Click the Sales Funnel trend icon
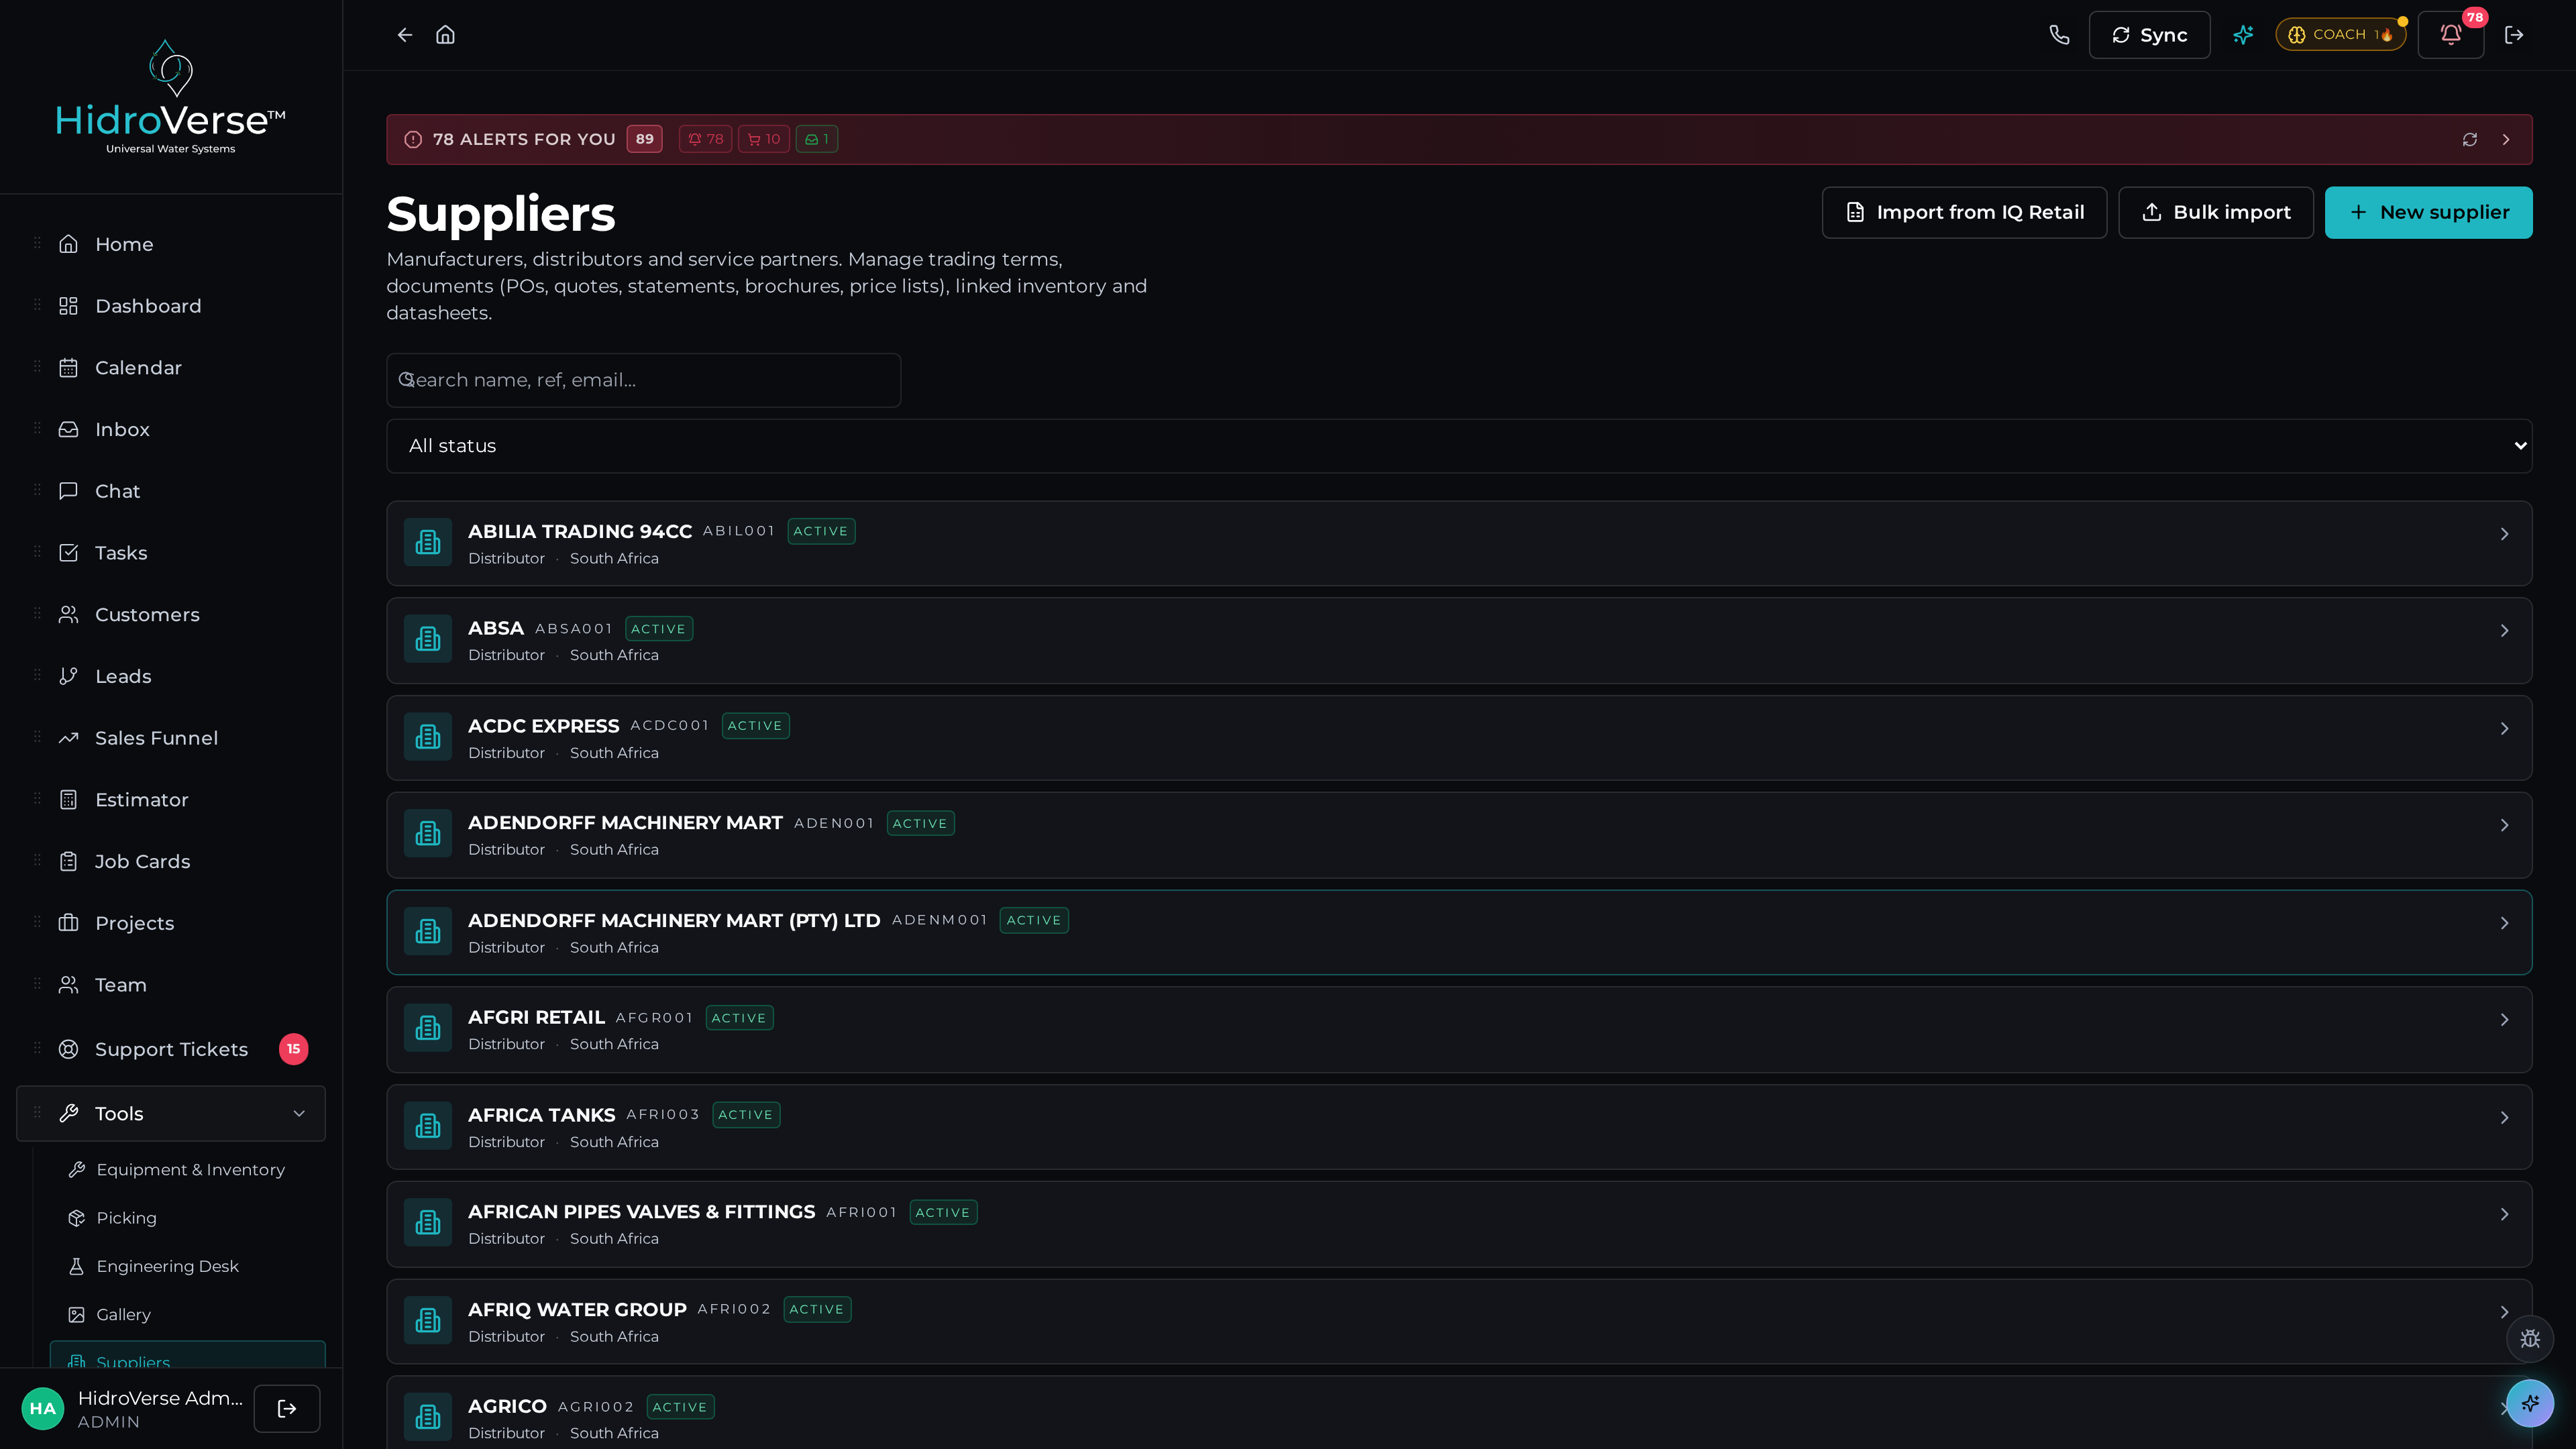Image resolution: width=2576 pixels, height=1449 pixels. point(68,738)
